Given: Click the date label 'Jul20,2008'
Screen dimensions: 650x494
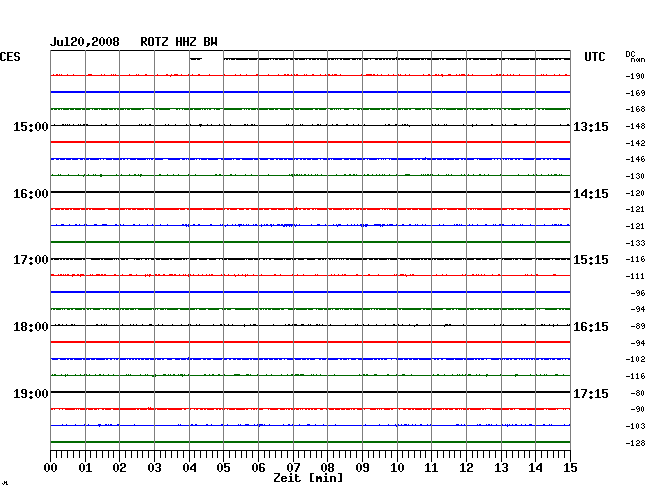Looking at the screenshot, I should point(85,42).
